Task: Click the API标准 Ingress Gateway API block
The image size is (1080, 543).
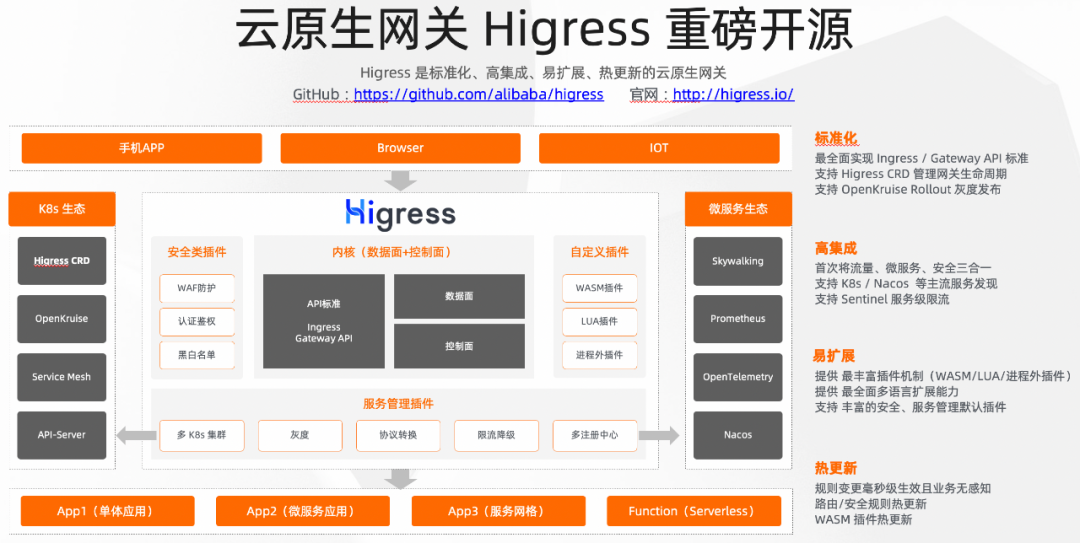Action: coord(324,321)
